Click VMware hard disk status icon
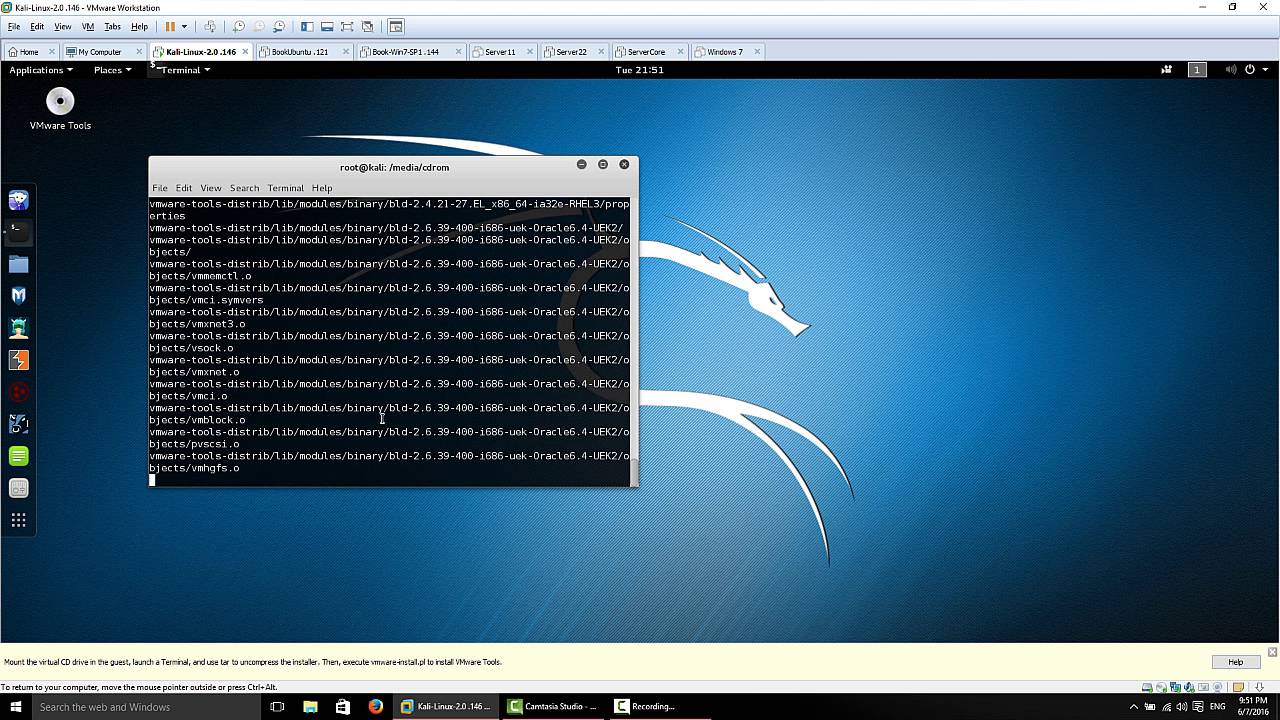The width and height of the screenshot is (1280, 720). (x=1147, y=687)
